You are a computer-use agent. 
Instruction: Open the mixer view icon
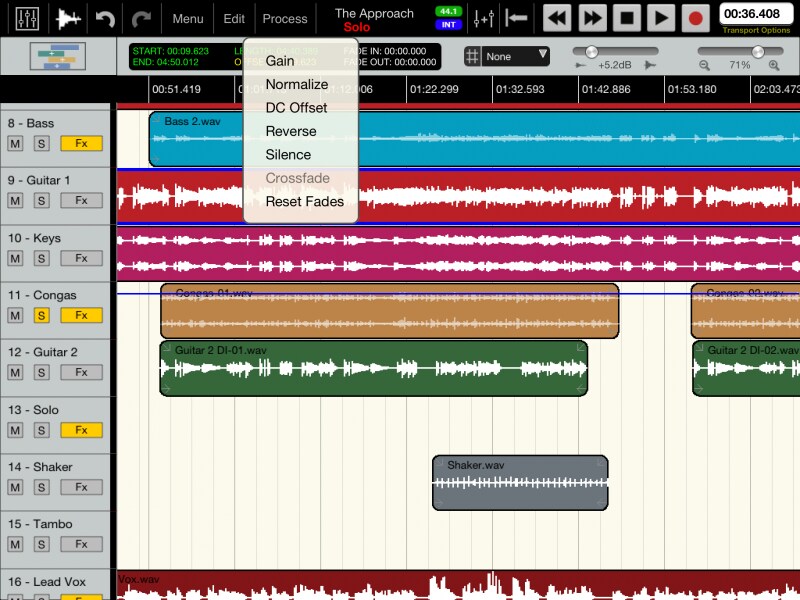pos(28,18)
